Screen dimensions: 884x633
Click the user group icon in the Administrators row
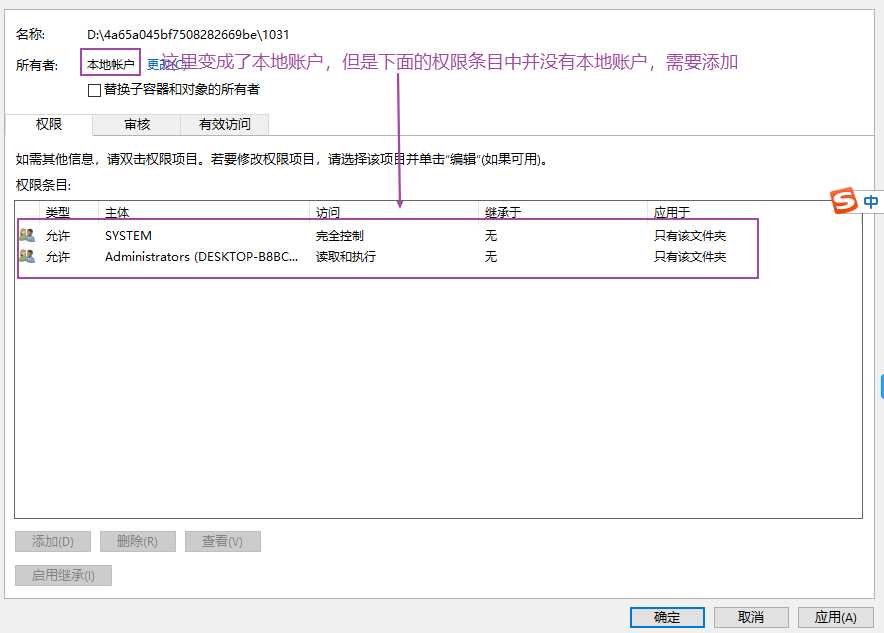point(27,257)
